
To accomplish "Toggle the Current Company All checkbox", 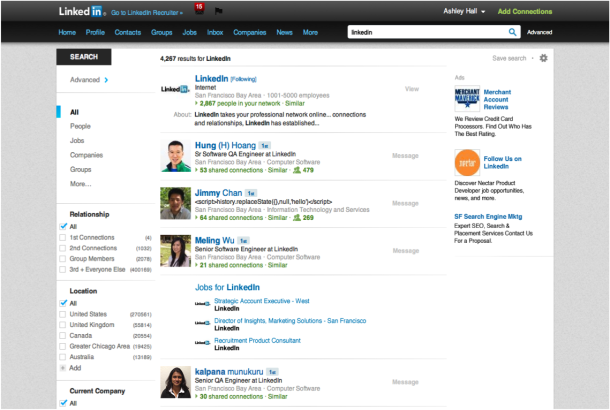I will pos(63,403).
